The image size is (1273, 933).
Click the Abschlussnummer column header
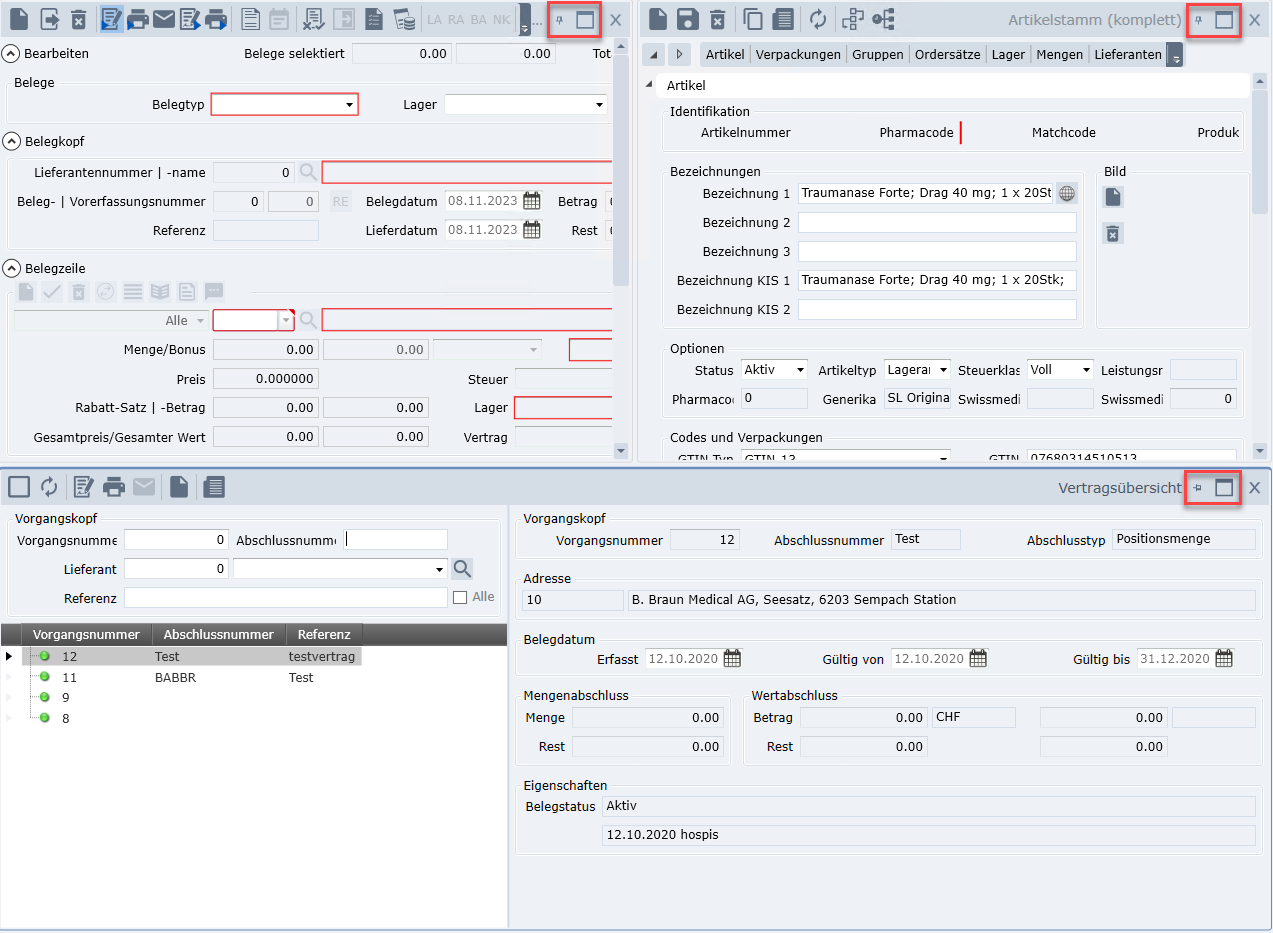[x=218, y=634]
